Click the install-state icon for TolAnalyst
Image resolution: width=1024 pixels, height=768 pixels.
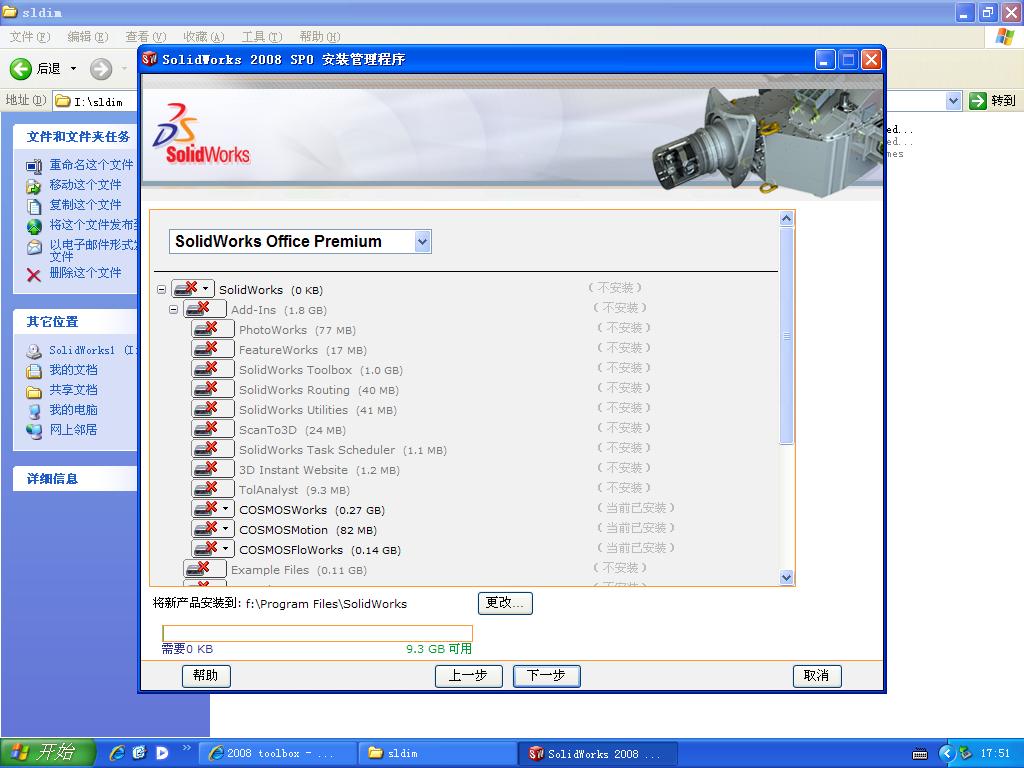point(213,489)
